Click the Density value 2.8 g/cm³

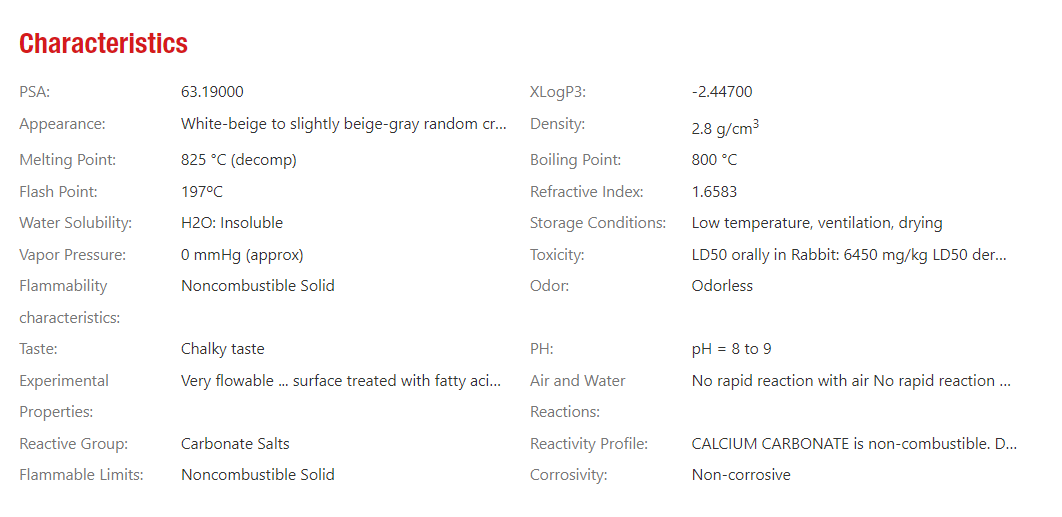click(724, 128)
